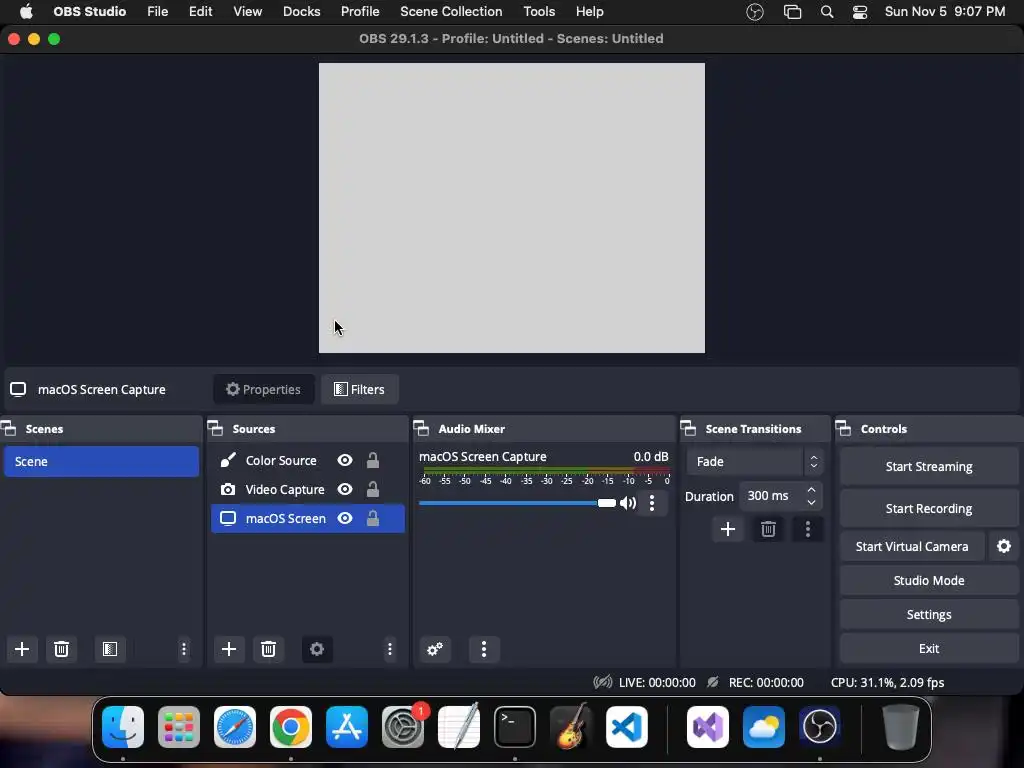Image resolution: width=1024 pixels, height=768 pixels.
Task: Open transition properties three-dot menu
Action: point(808,529)
